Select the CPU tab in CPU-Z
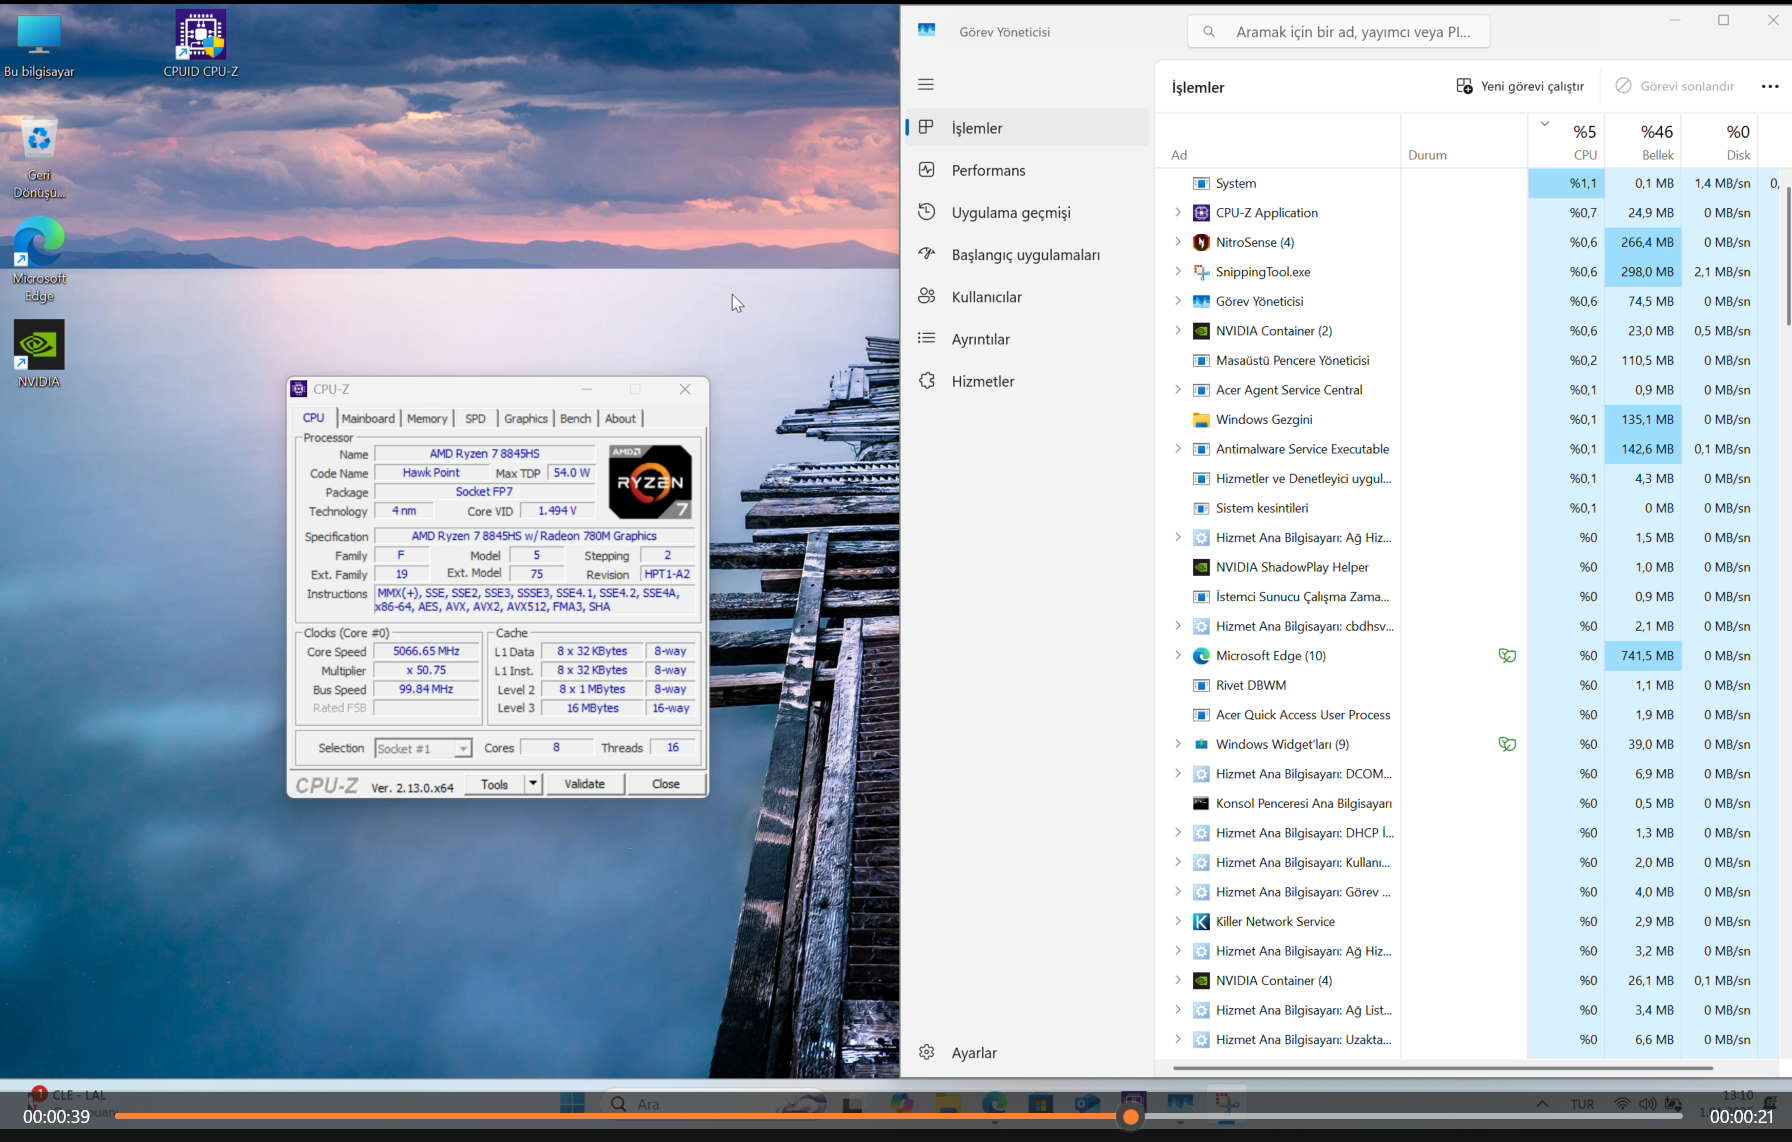 point(314,418)
